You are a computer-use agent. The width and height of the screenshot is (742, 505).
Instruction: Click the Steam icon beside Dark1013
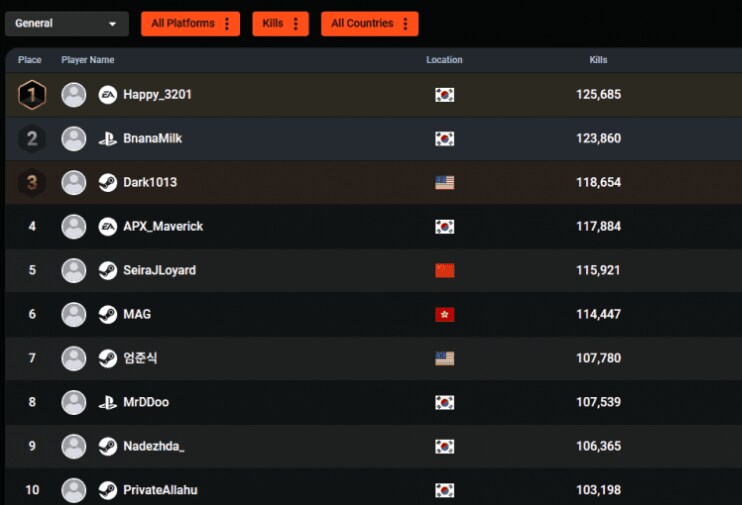pos(108,183)
